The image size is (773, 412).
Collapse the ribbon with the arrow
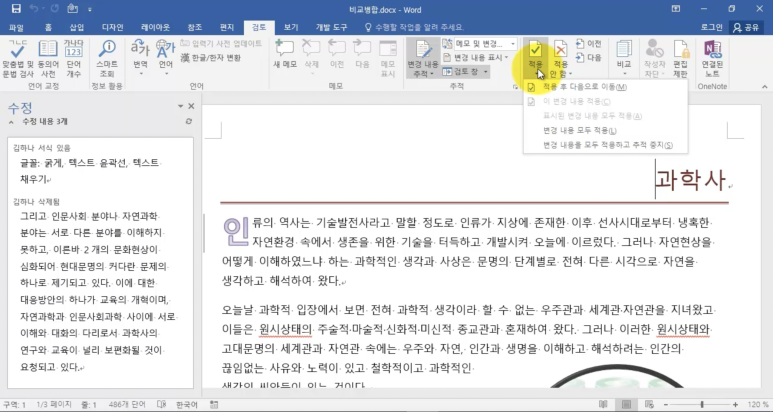coord(765,87)
